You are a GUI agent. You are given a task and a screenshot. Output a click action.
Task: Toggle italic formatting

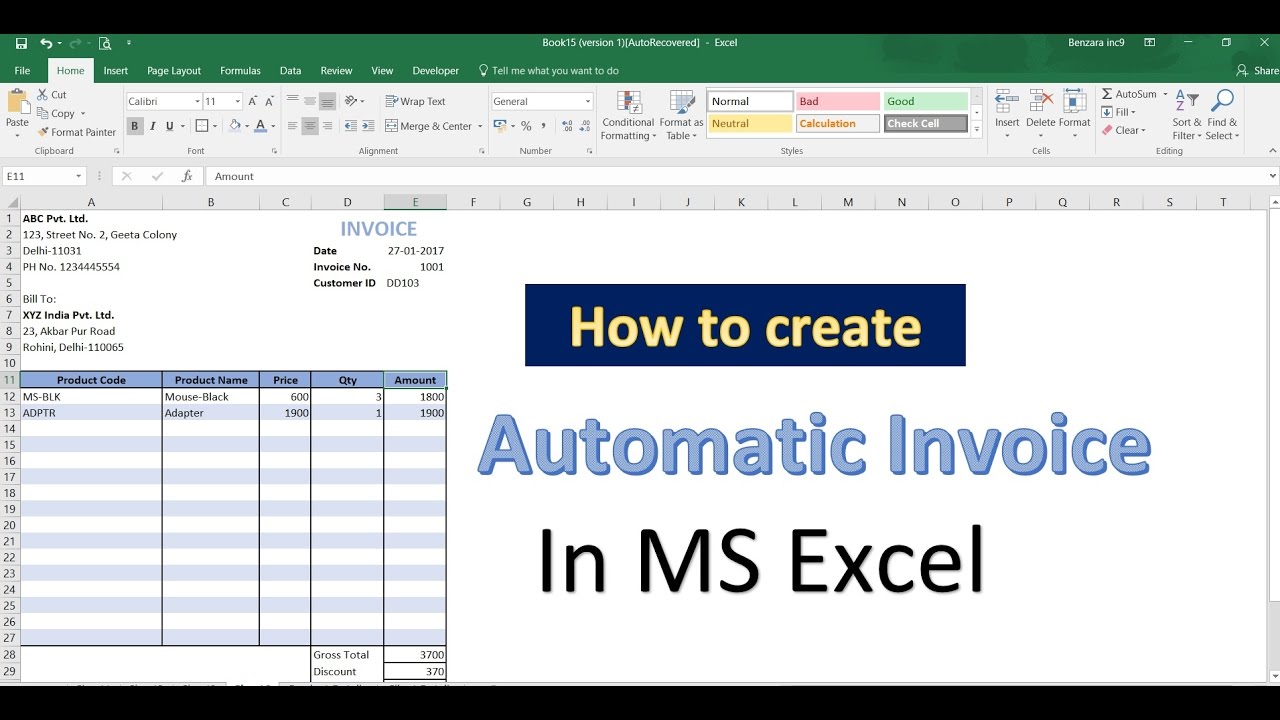point(151,126)
